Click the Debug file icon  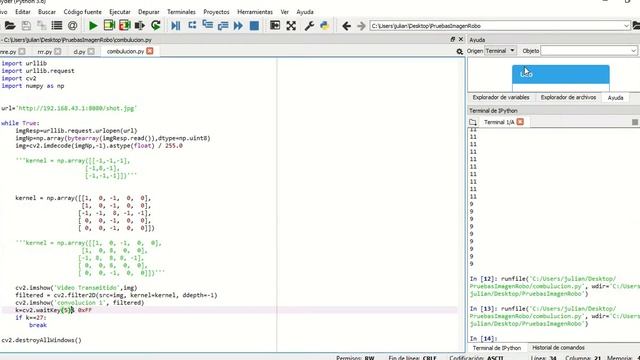pos(176,26)
